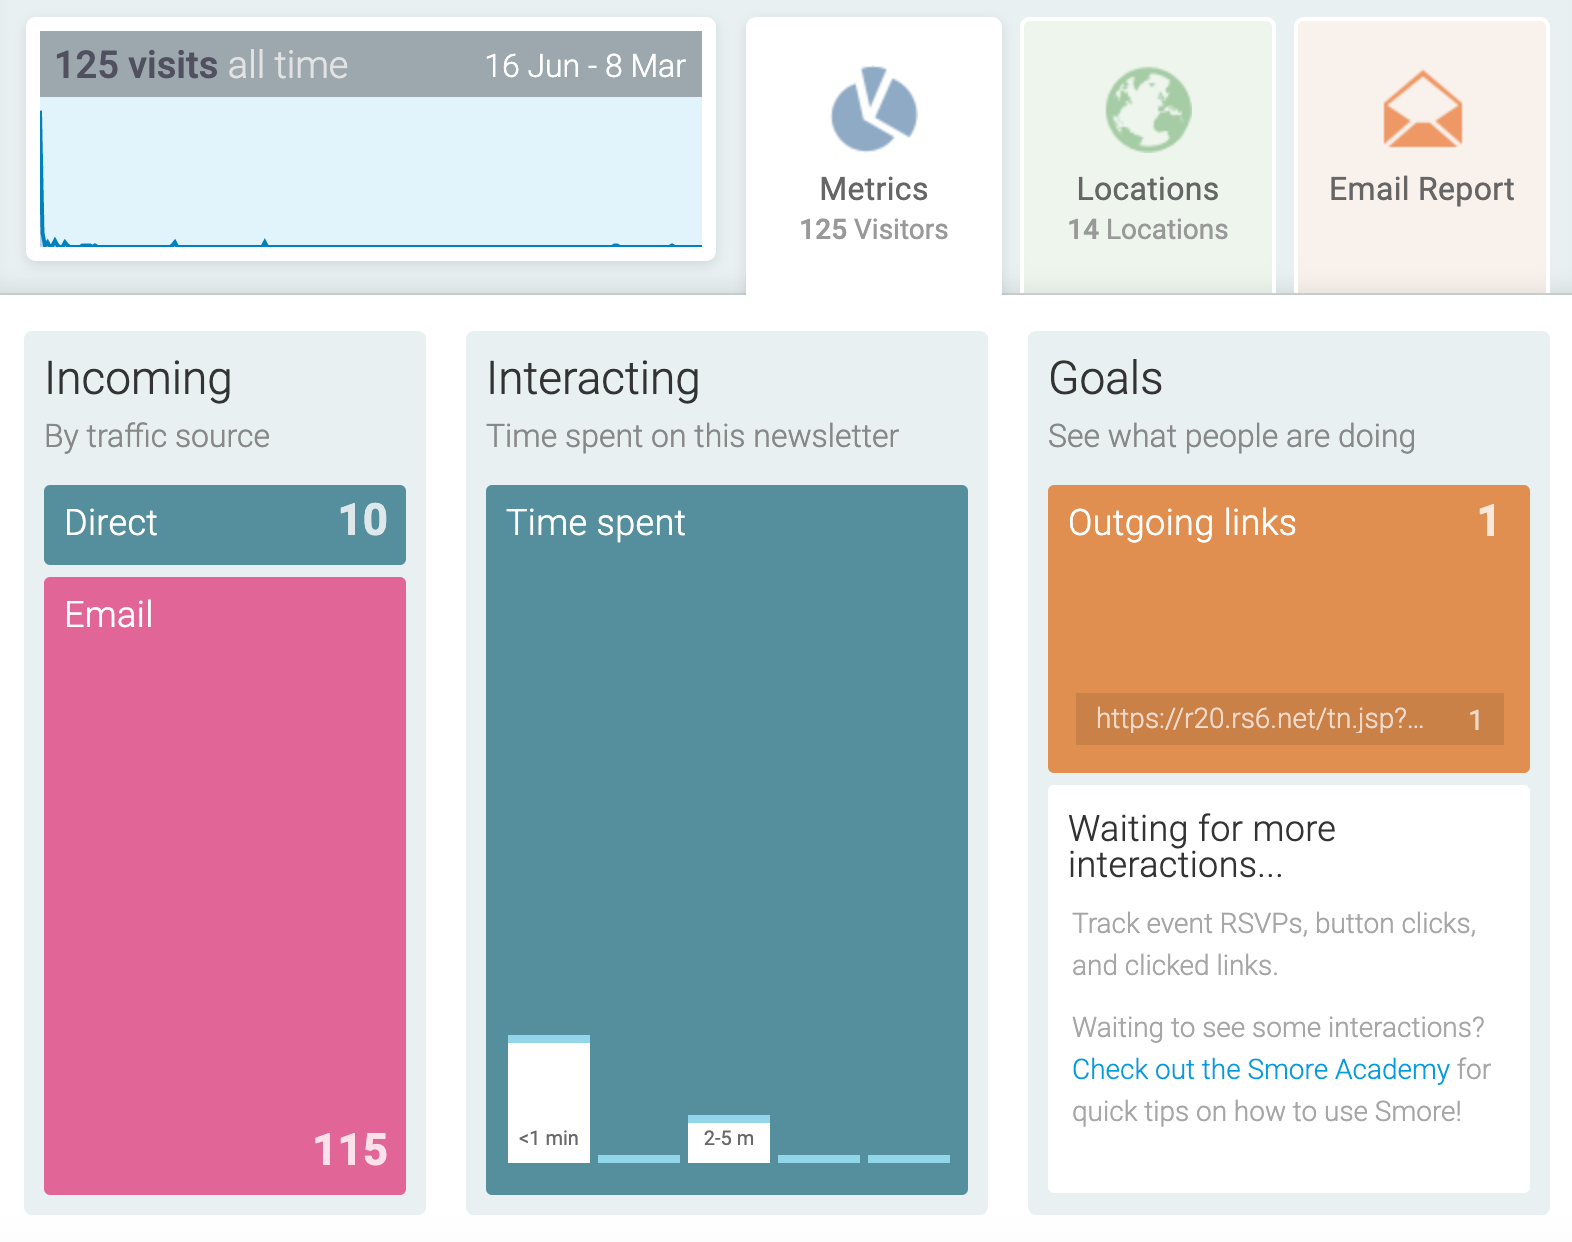Follow the Check out the Smore Academy link

click(1260, 1069)
